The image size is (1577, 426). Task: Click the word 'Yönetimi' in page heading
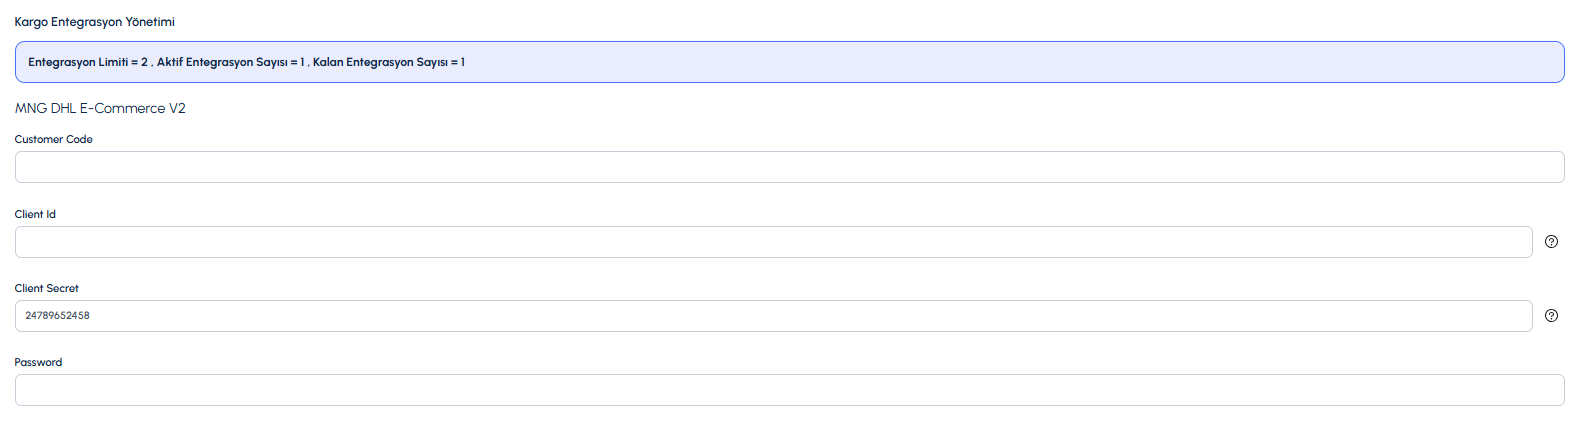(x=150, y=22)
